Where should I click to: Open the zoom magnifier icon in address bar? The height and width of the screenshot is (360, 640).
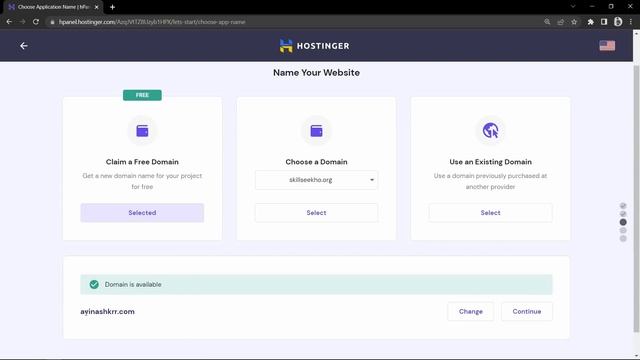(x=547, y=22)
